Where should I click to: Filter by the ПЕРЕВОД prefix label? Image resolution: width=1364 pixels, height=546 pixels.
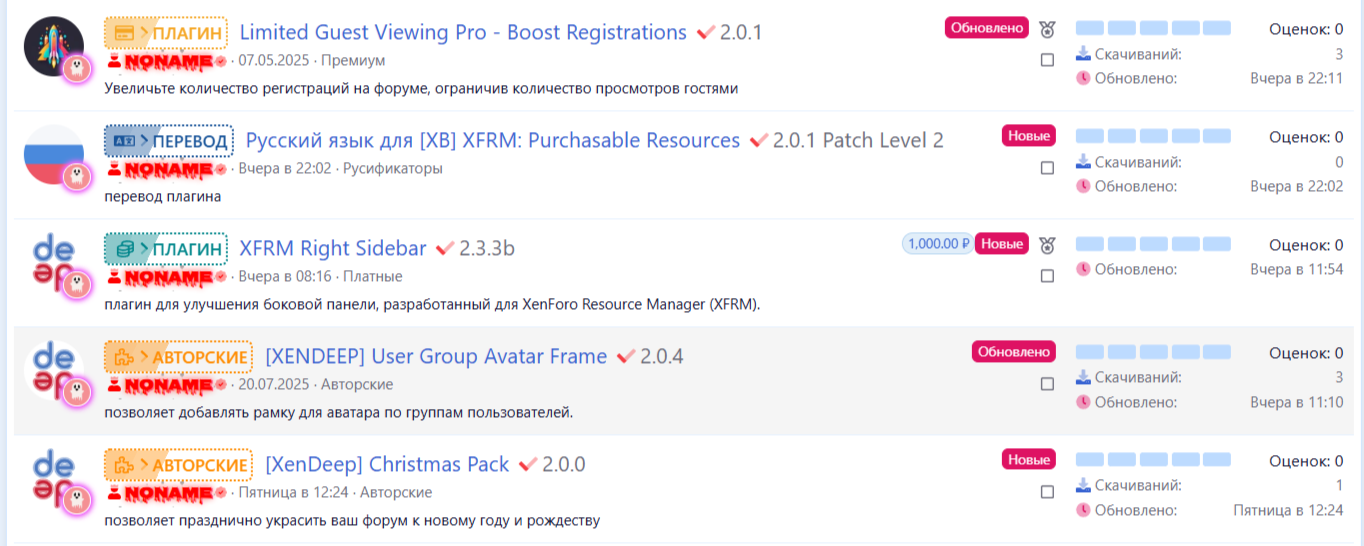pyautogui.click(x=168, y=141)
